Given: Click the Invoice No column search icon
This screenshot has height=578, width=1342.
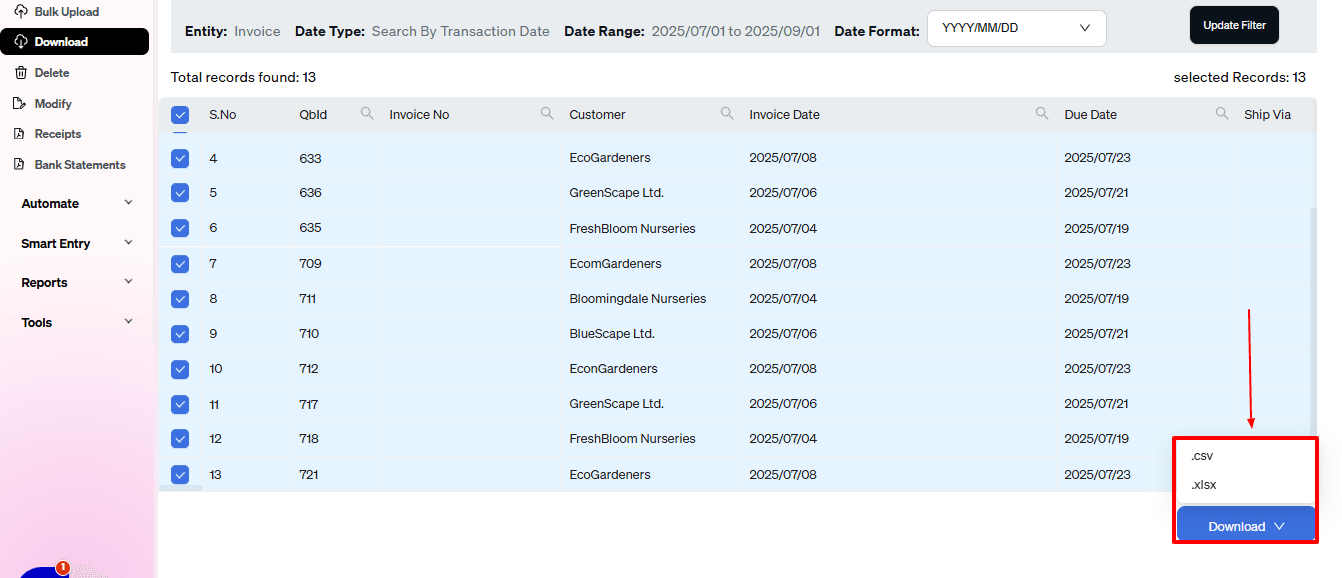Looking at the screenshot, I should [547, 113].
